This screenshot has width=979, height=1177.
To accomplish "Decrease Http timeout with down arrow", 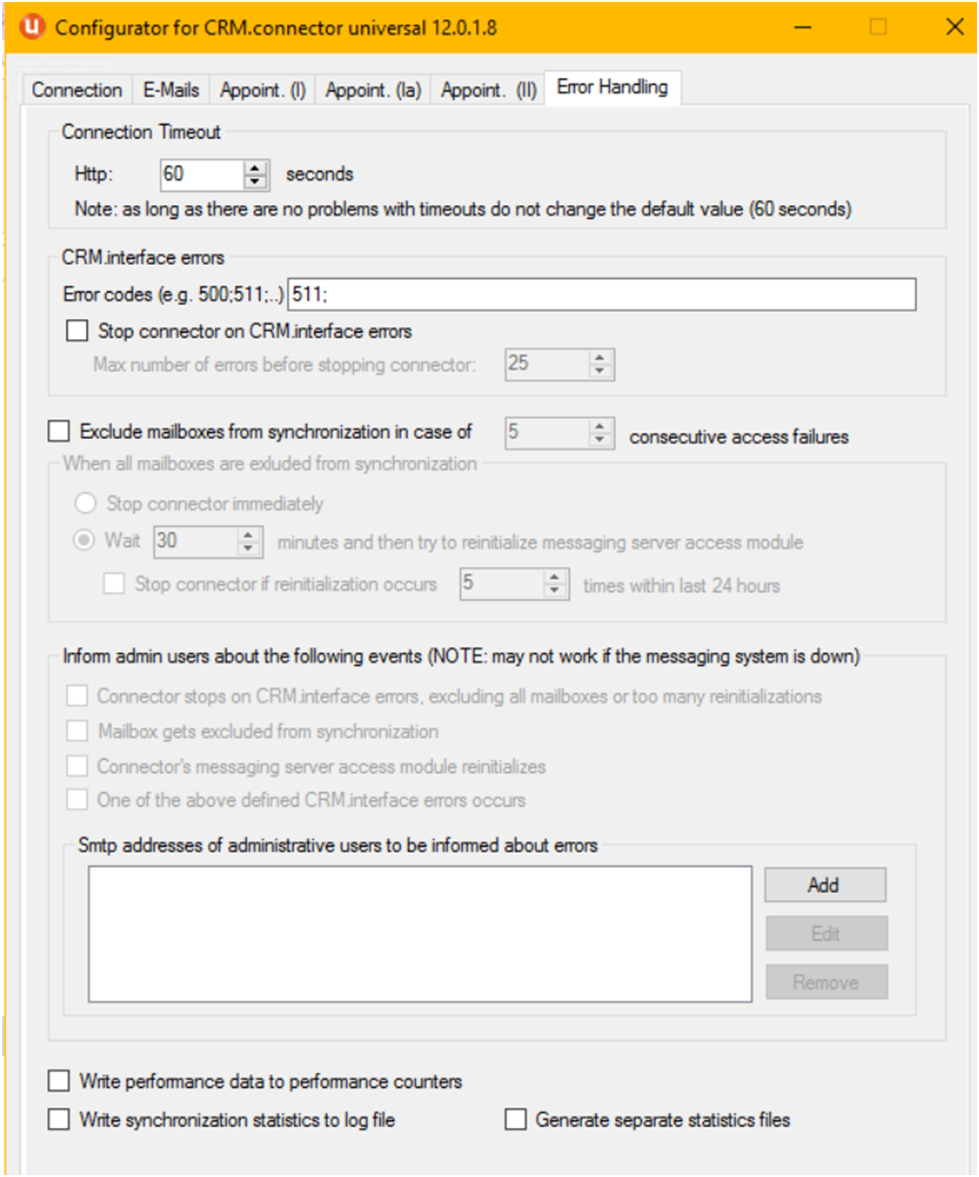I will coord(255,182).
